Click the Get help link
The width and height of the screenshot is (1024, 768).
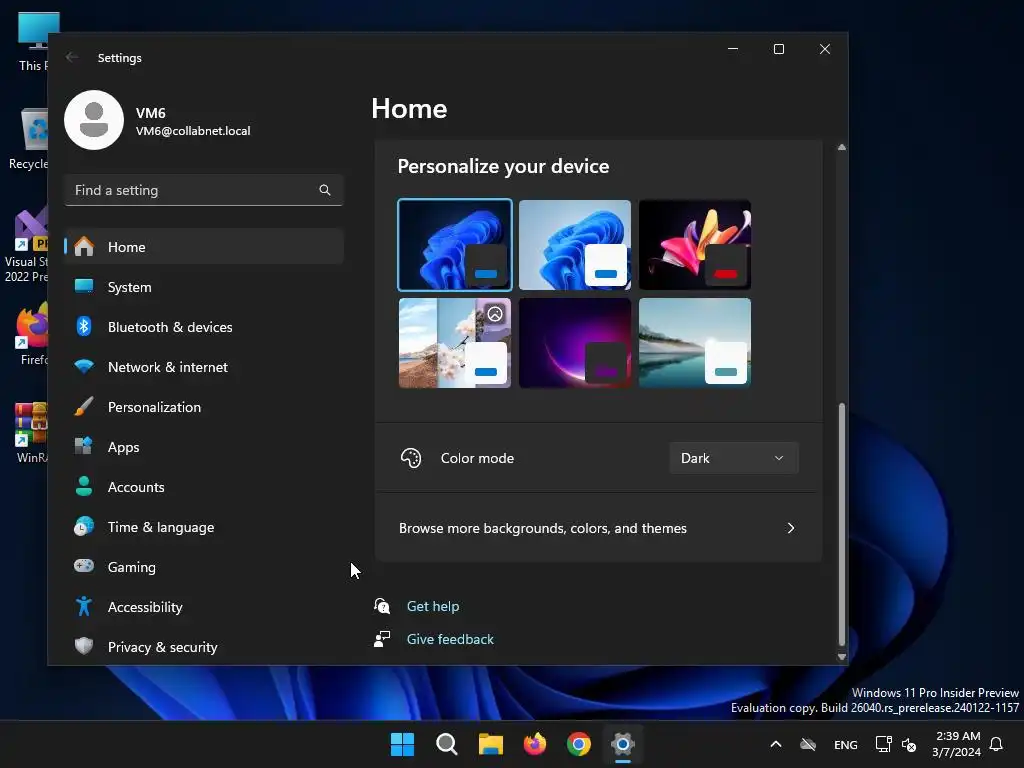pyautogui.click(x=432, y=606)
